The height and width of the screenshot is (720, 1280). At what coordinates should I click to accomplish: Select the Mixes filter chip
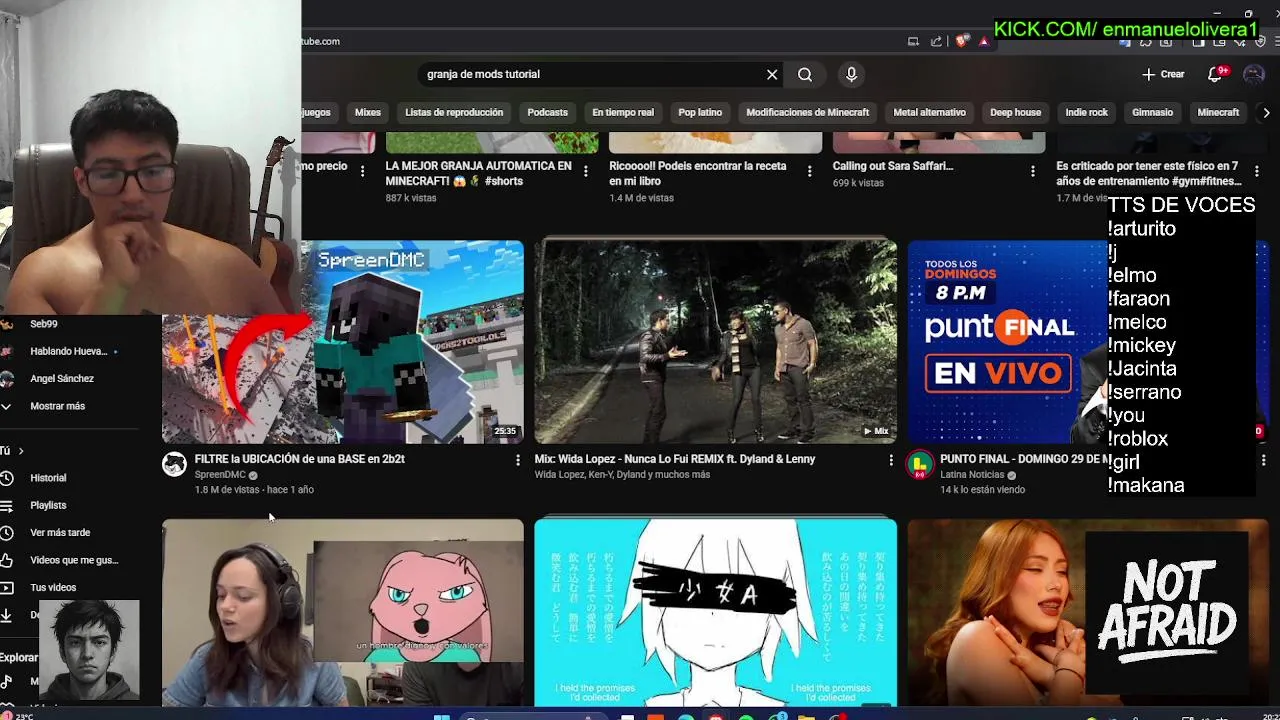coord(368,112)
